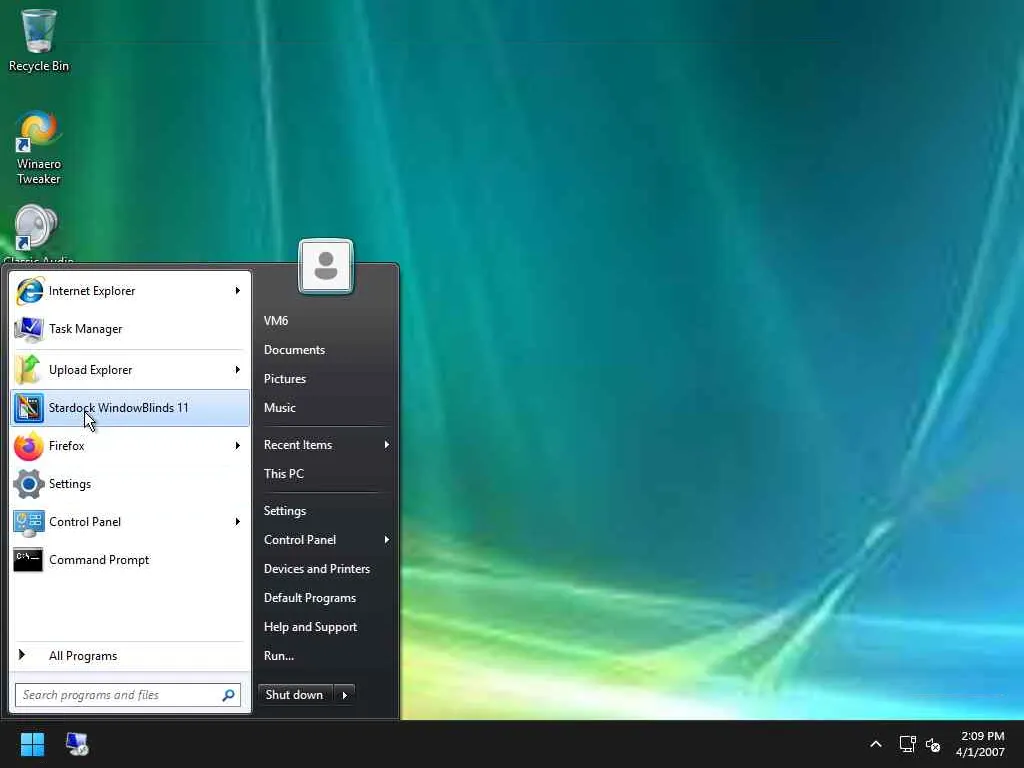Click the search magnifier icon

point(229,695)
